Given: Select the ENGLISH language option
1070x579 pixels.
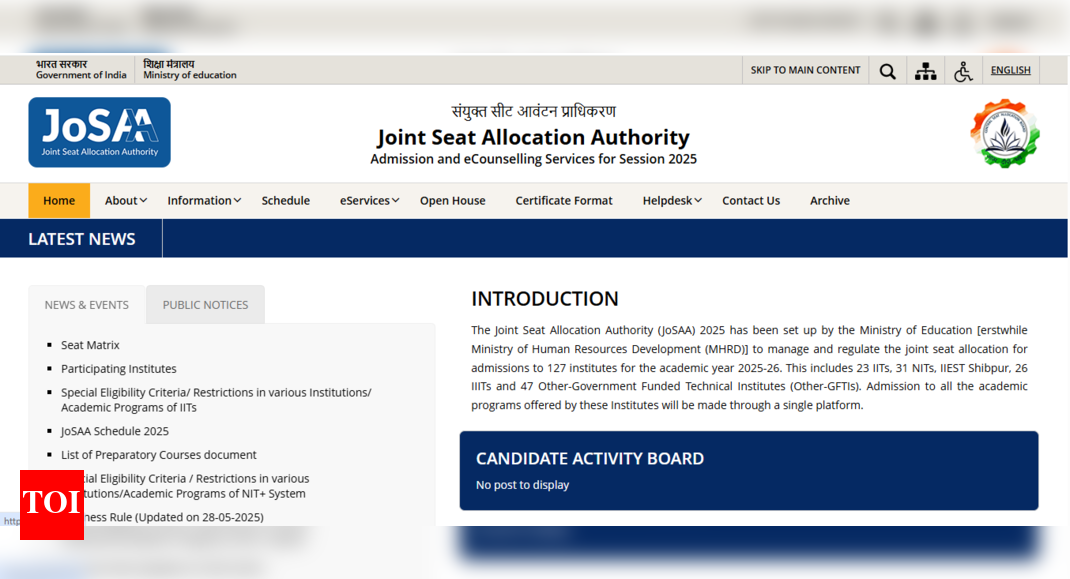Looking at the screenshot, I should pyautogui.click(x=1010, y=70).
